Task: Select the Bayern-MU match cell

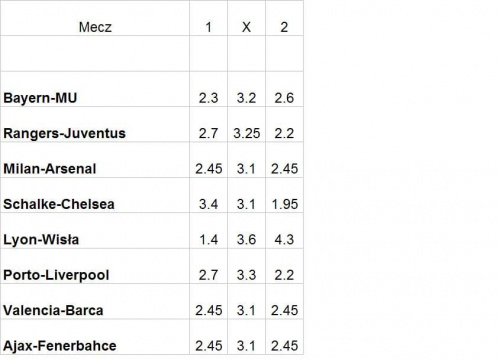Action: click(95, 89)
